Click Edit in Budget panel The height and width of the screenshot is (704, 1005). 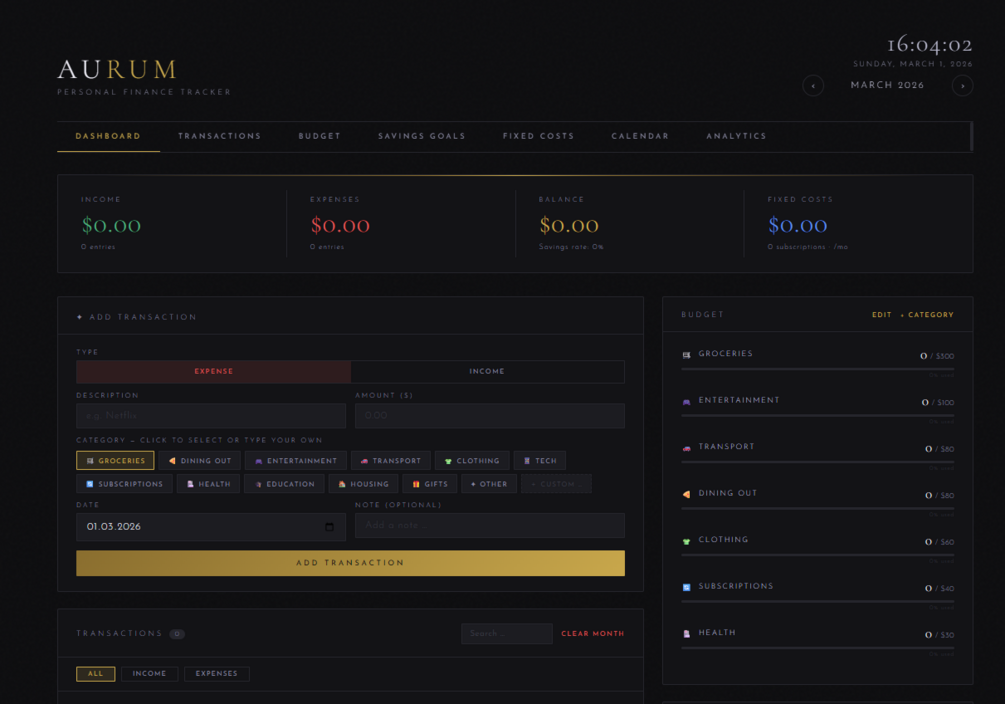click(881, 315)
